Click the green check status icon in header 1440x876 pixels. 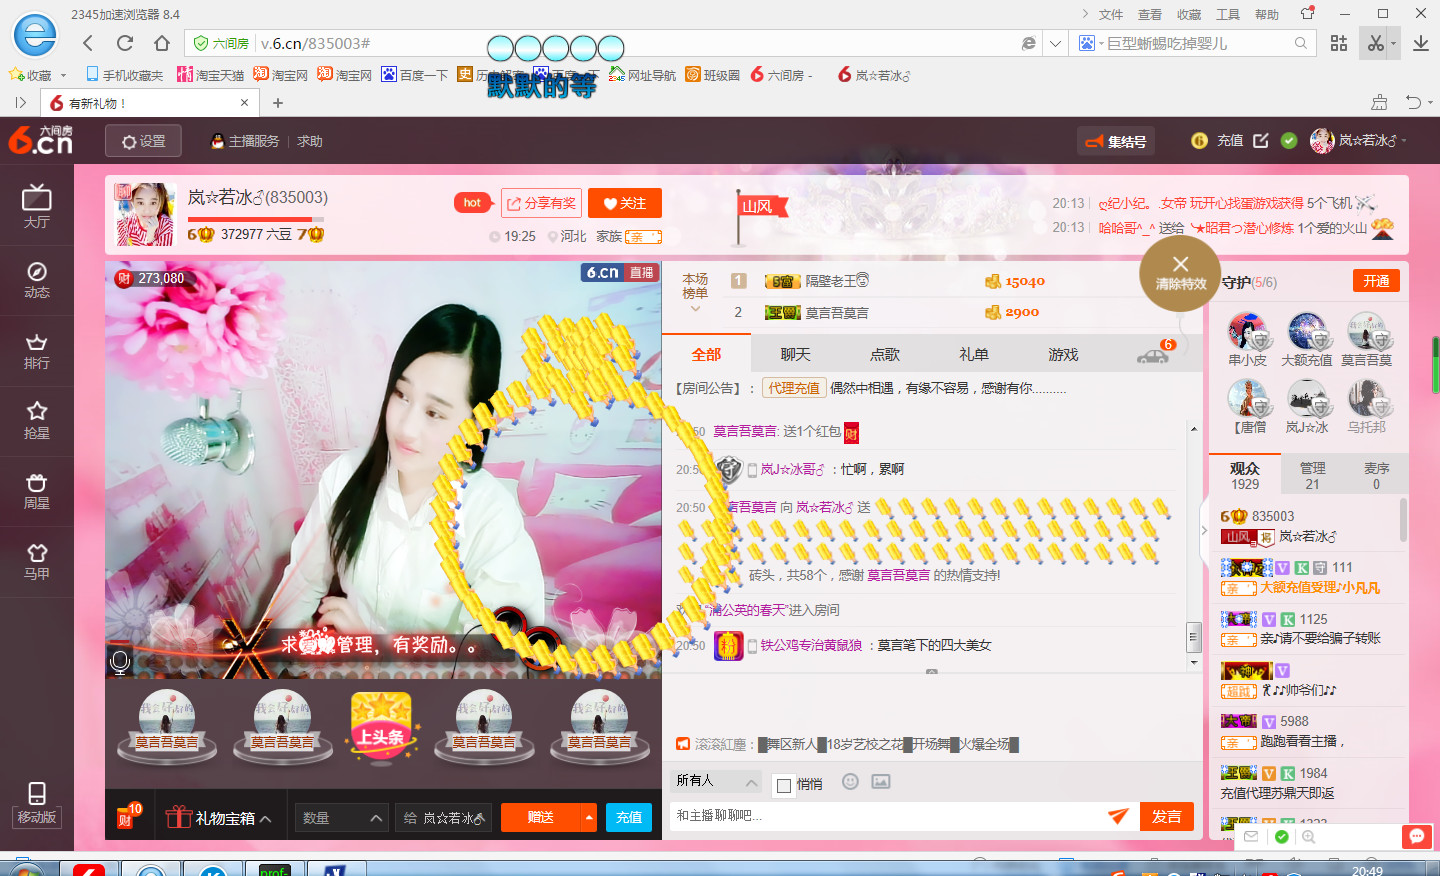tap(1289, 141)
